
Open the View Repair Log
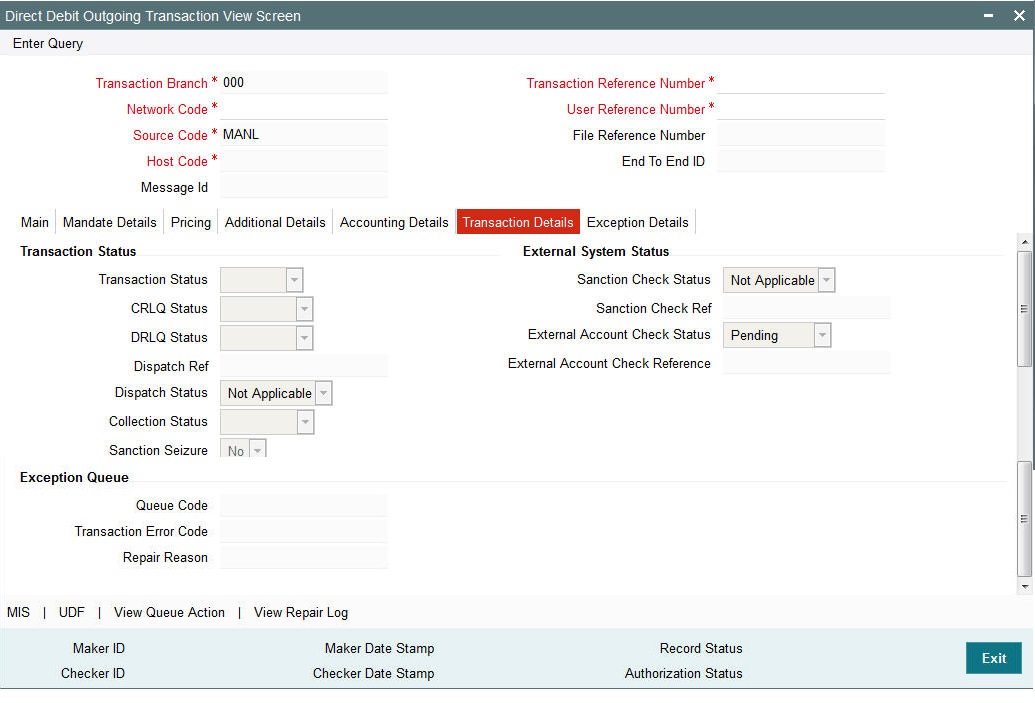(303, 612)
